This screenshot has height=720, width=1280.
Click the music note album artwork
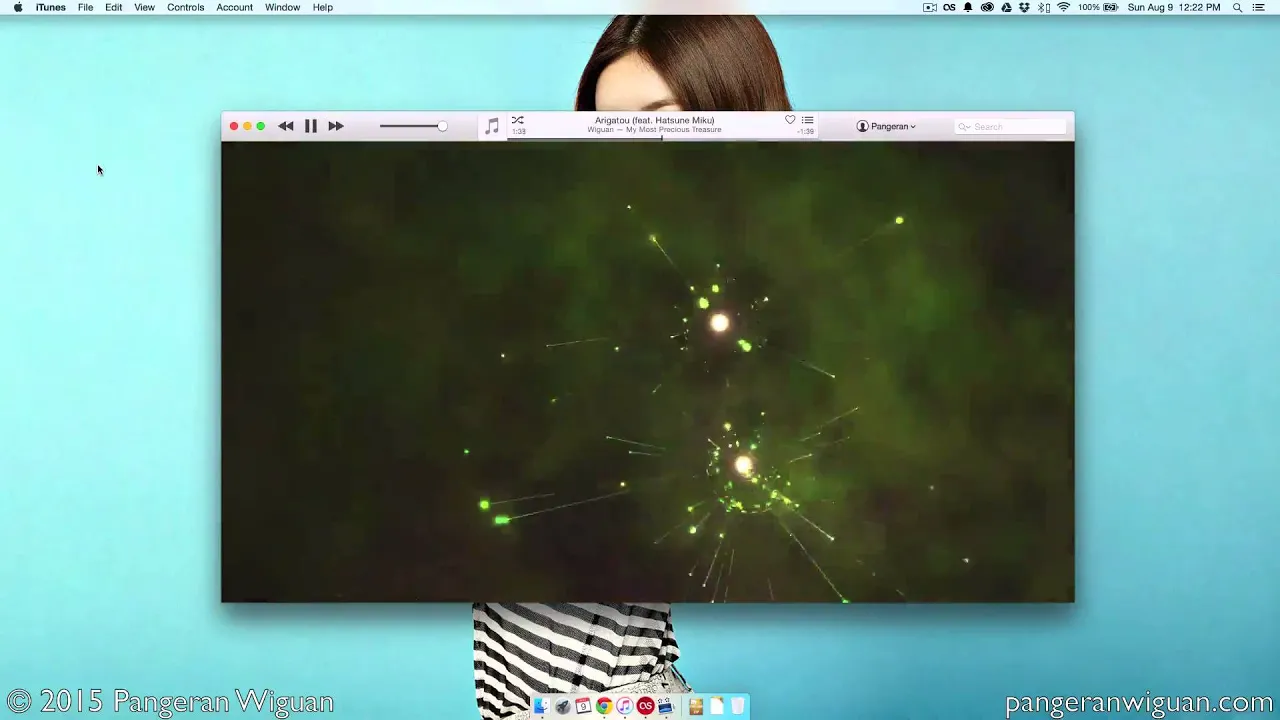click(x=492, y=126)
